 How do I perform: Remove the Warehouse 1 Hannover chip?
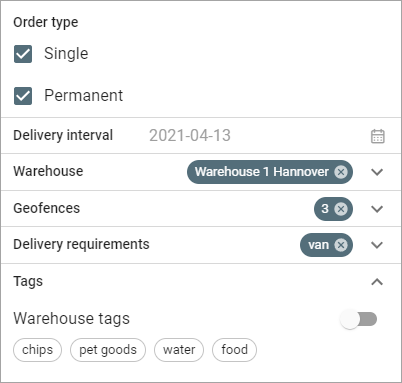click(x=341, y=172)
